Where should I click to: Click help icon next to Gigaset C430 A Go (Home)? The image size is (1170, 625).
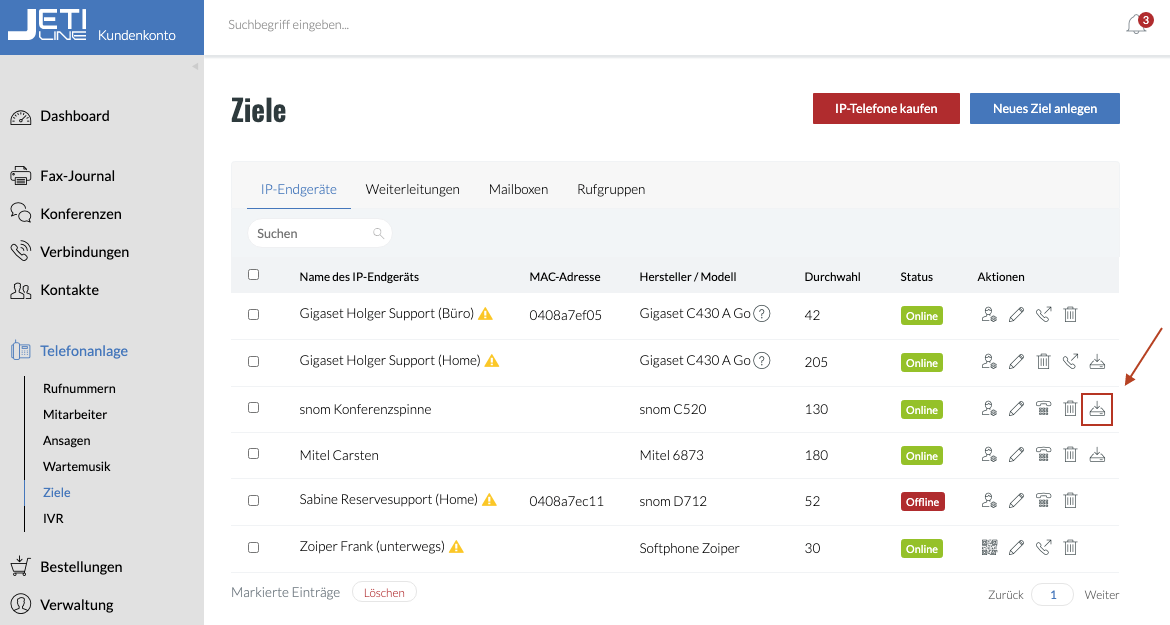762,361
